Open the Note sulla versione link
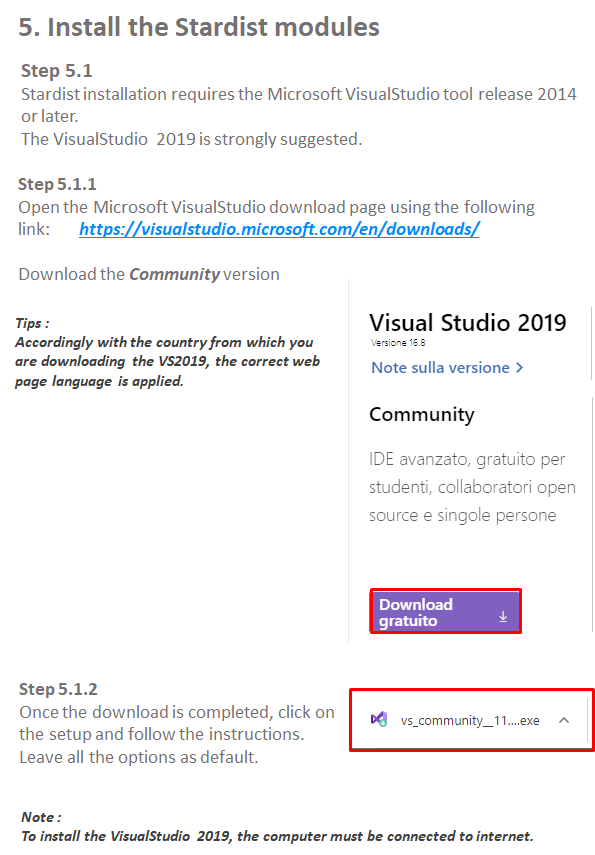The width and height of the screenshot is (595, 855). pos(440,368)
